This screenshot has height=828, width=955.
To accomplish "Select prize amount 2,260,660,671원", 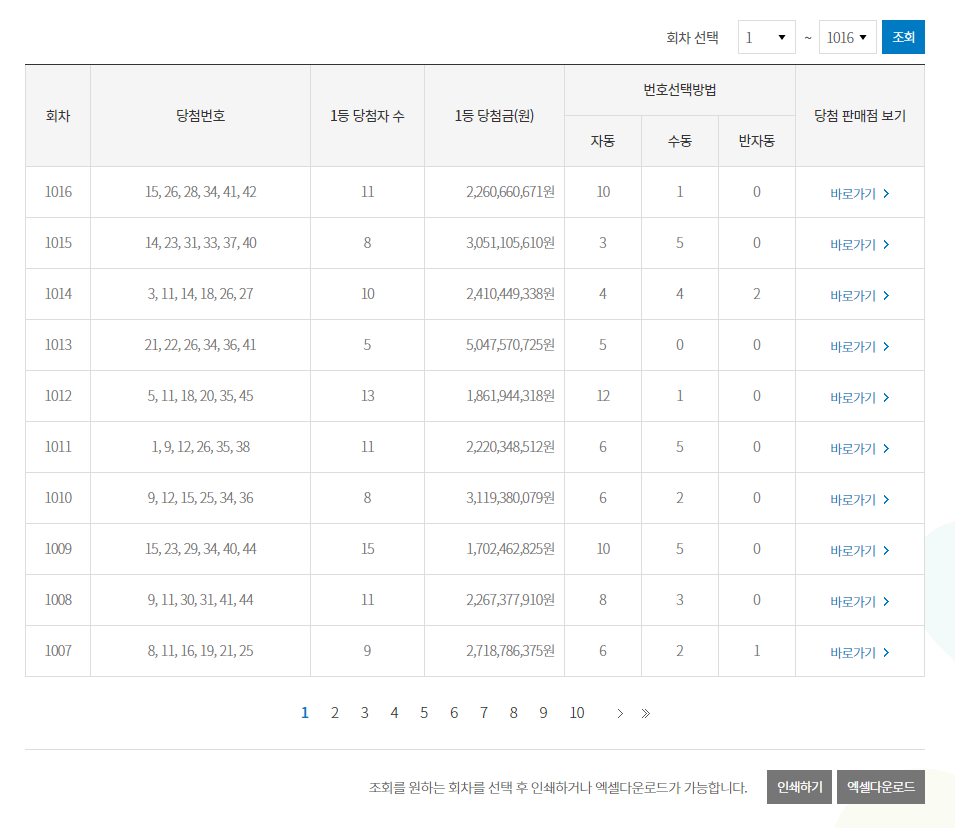I will [510, 192].
